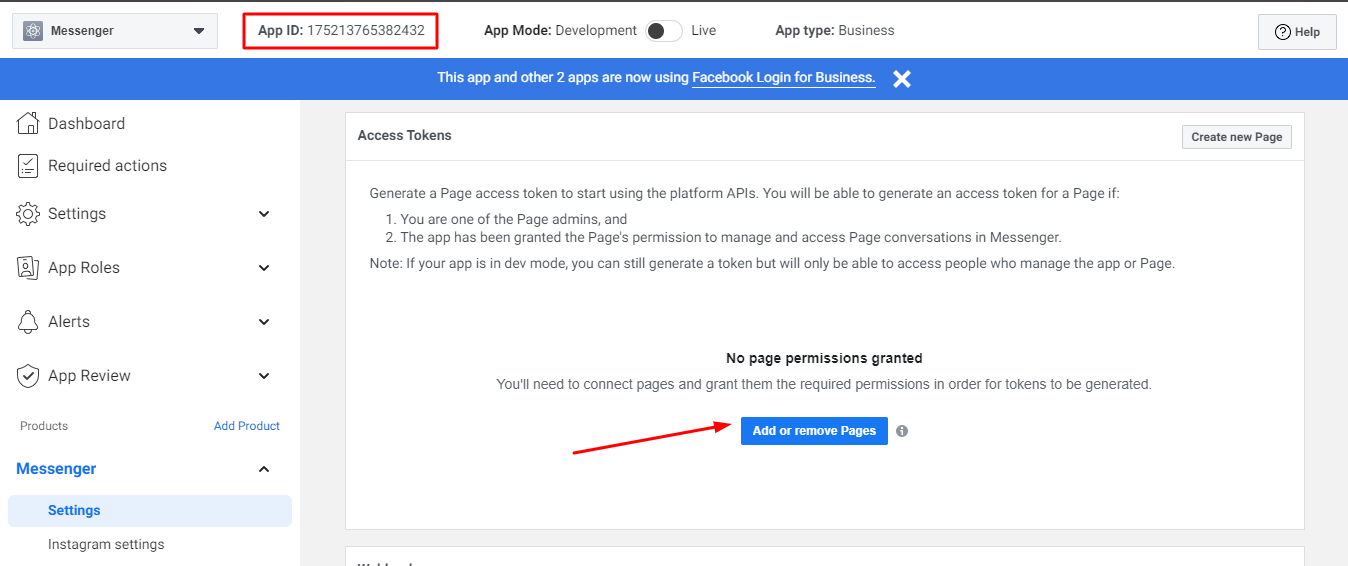Image resolution: width=1348 pixels, height=566 pixels.
Task: Select the sidebar Settings label
Action: (77, 214)
